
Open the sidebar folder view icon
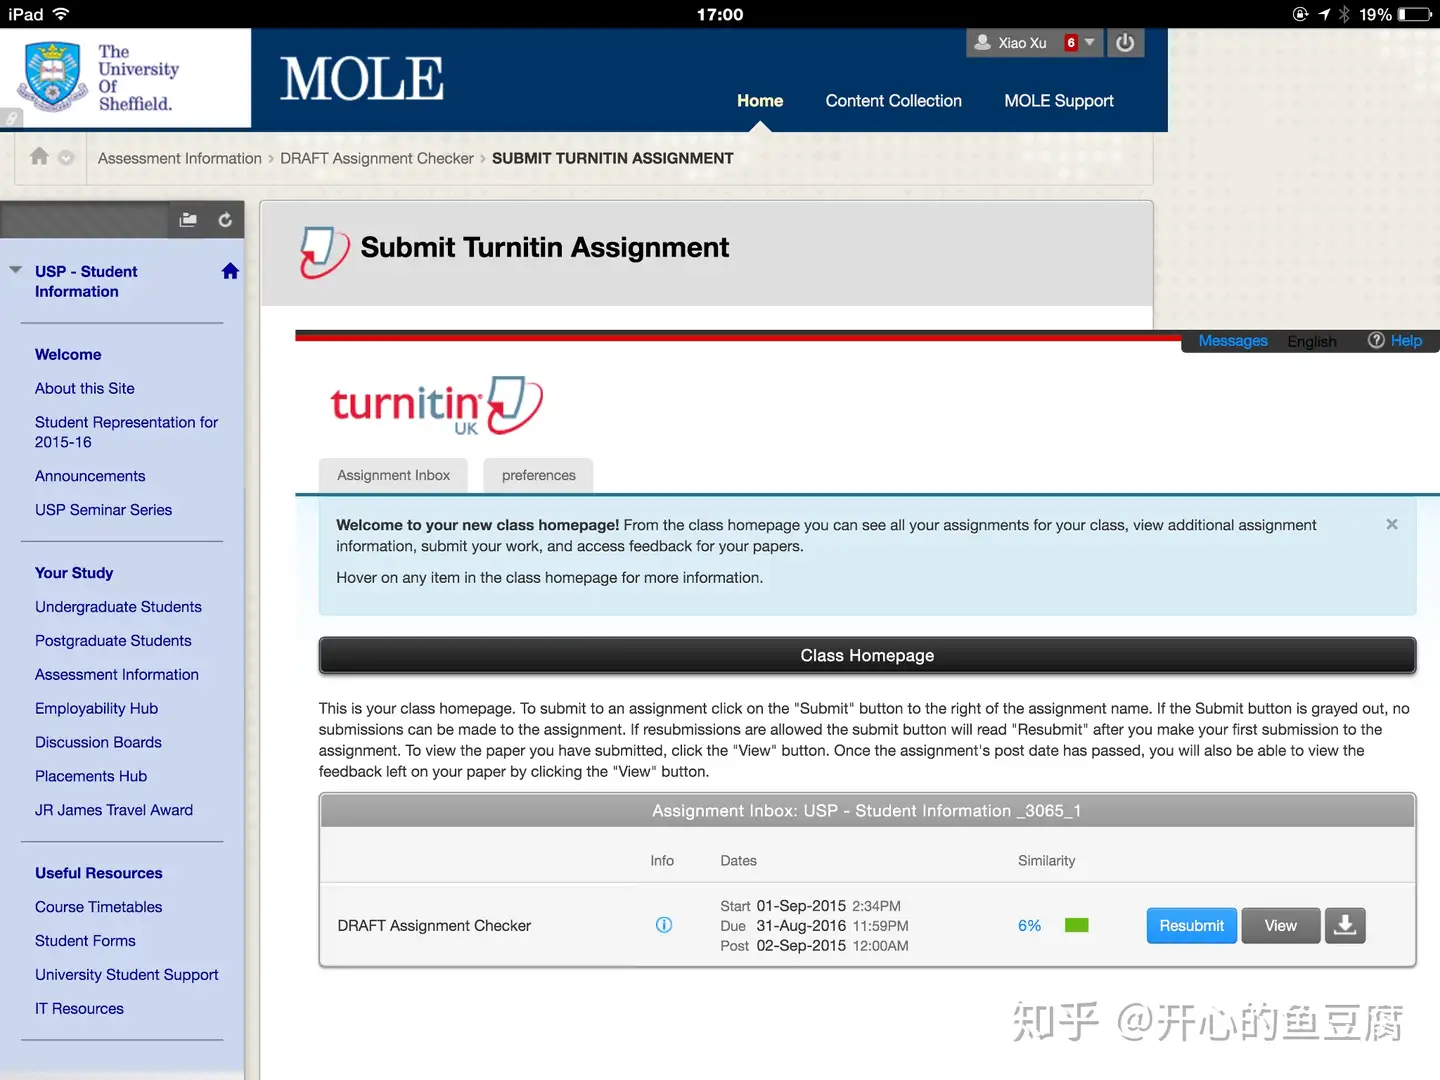[x=188, y=220]
